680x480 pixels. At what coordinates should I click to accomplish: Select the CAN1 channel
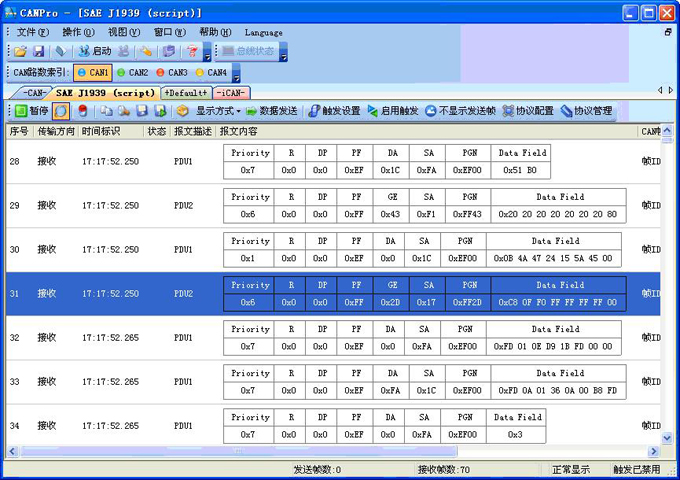(x=93, y=73)
